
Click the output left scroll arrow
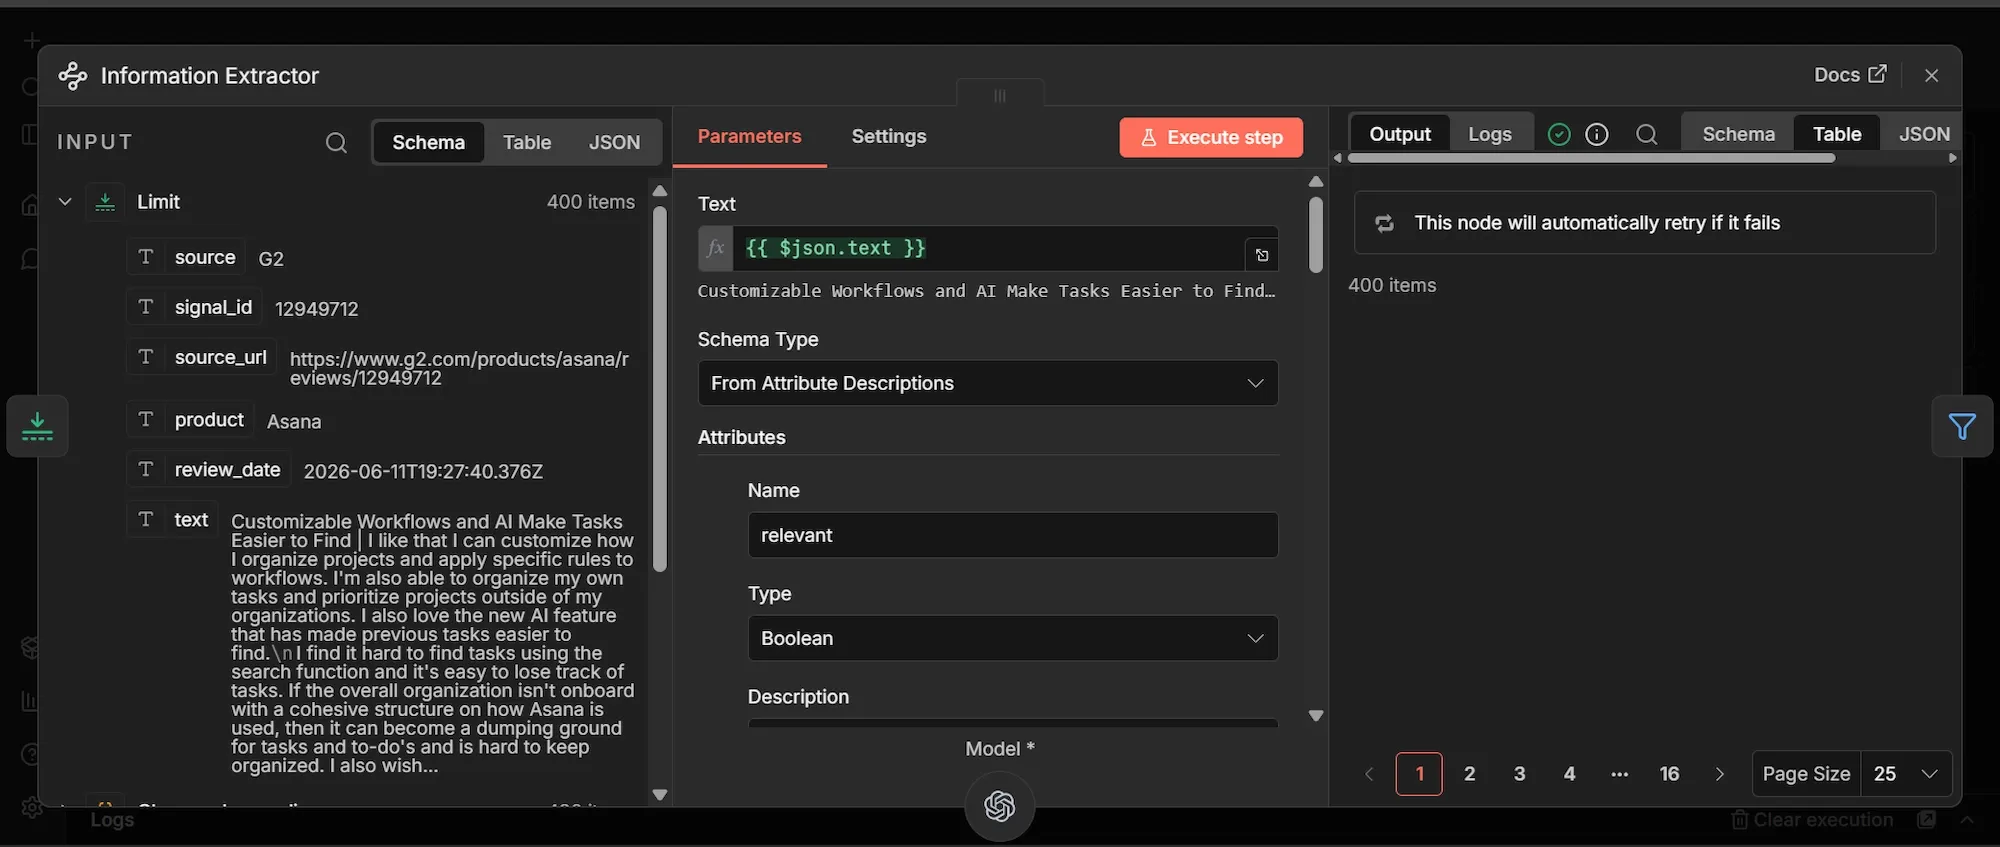pyautogui.click(x=1338, y=158)
